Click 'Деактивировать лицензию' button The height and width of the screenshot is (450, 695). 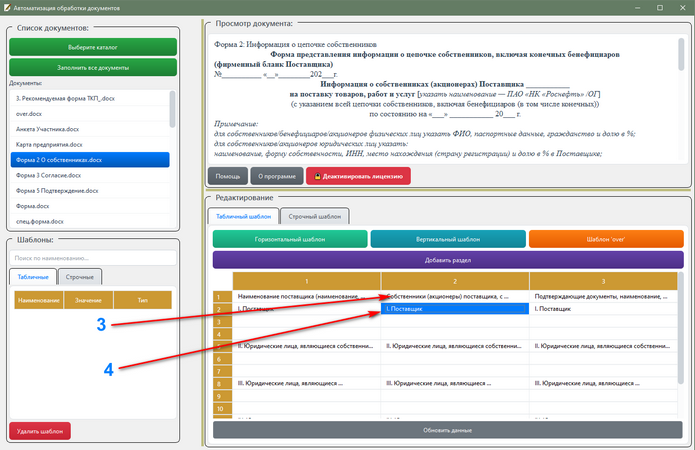click(358, 176)
